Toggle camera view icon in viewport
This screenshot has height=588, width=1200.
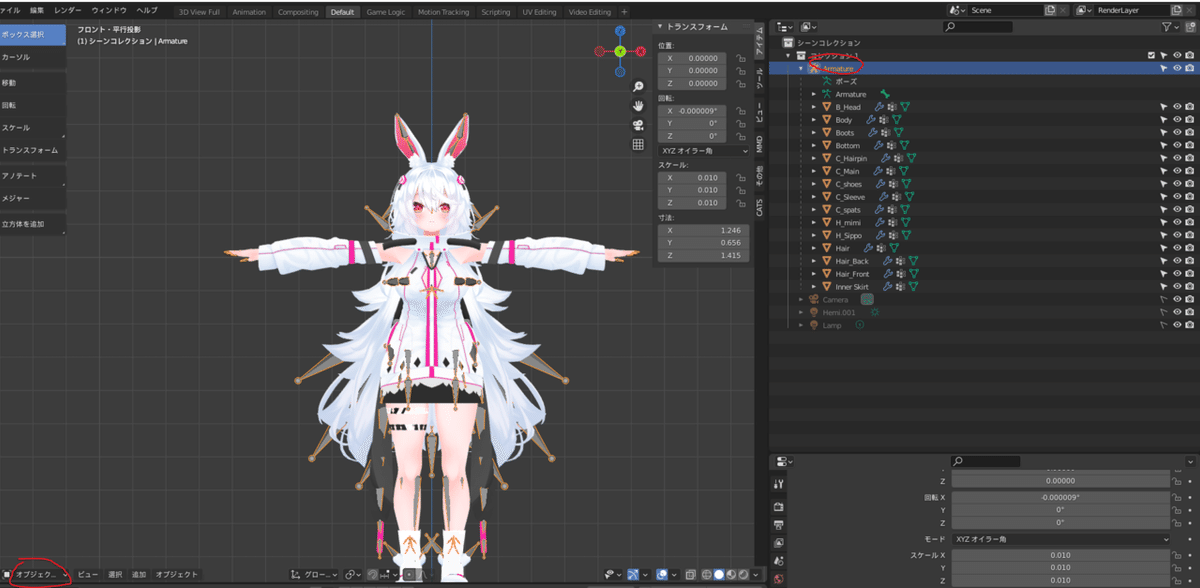point(638,125)
